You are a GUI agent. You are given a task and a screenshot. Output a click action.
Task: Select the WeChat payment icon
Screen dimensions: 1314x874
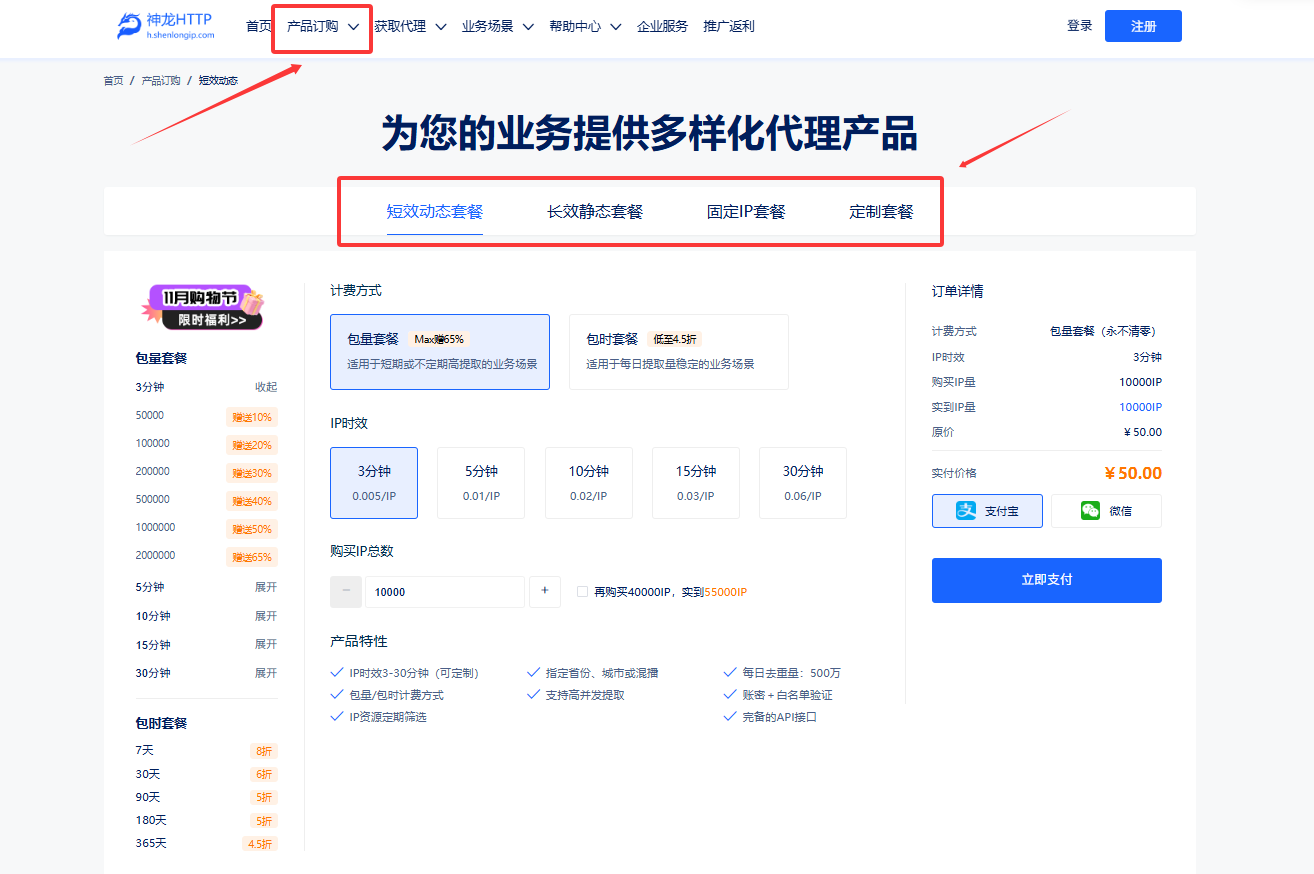click(1090, 511)
